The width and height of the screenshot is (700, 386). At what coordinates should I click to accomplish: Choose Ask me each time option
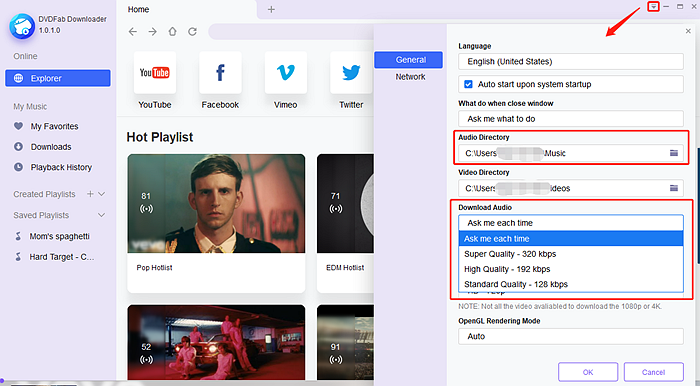[x=571, y=239]
